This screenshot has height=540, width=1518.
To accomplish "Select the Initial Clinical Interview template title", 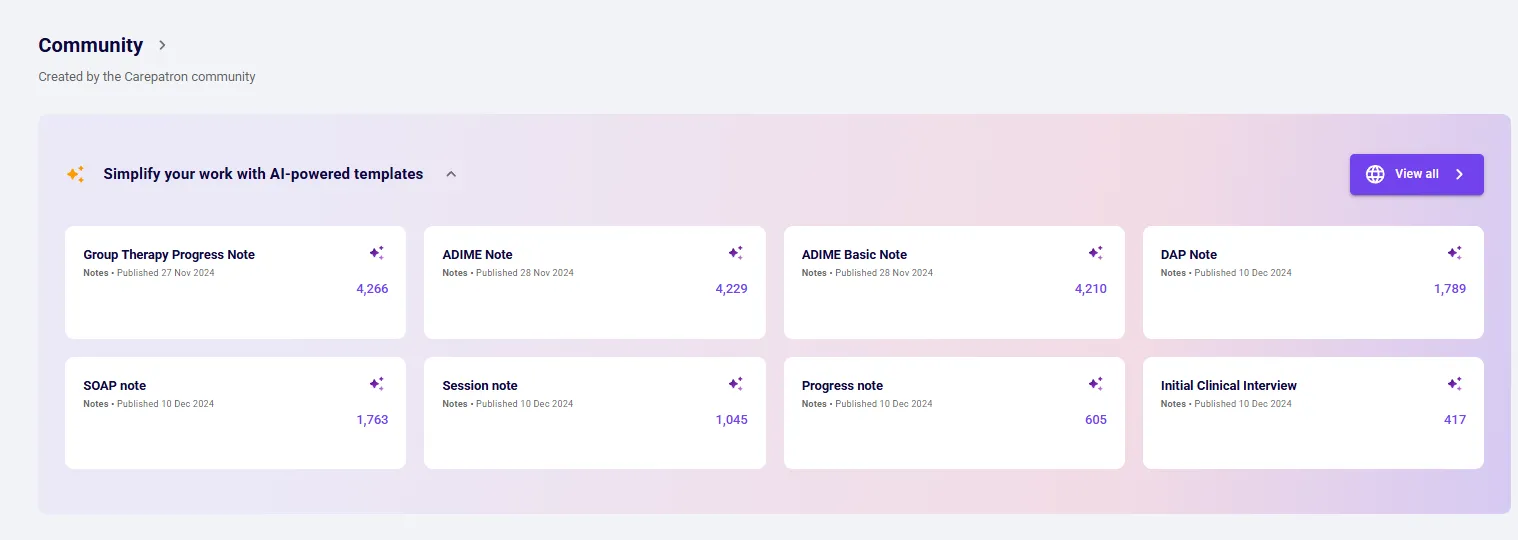I will coord(1228,386).
